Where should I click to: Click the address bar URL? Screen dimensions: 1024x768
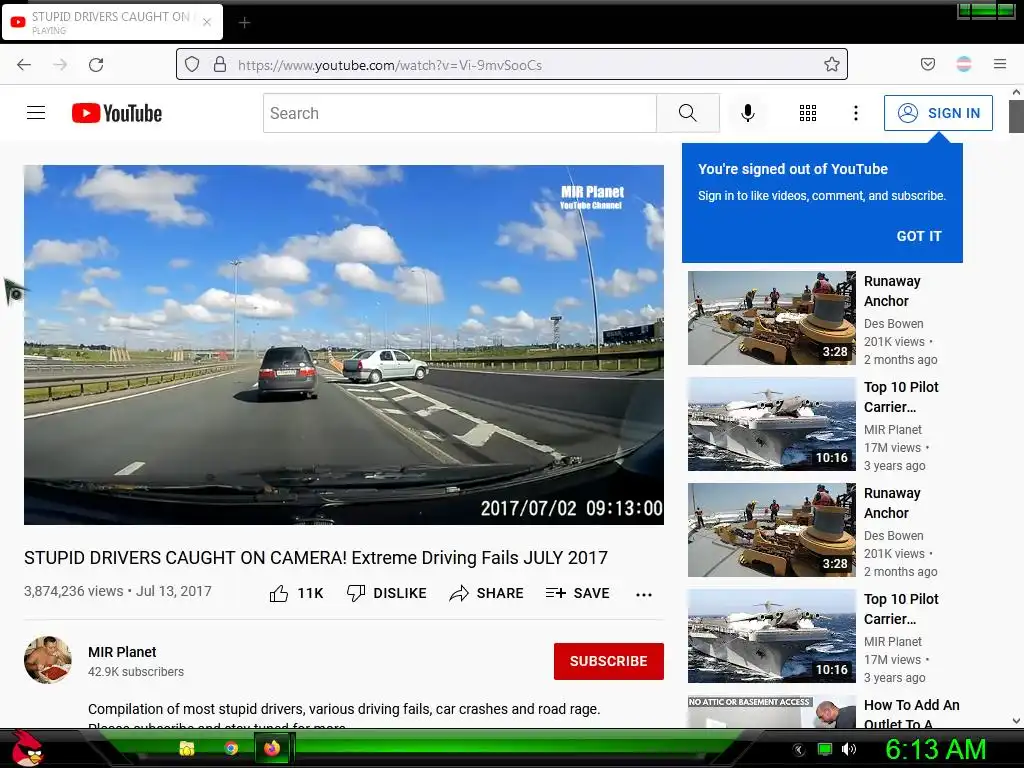coord(390,65)
